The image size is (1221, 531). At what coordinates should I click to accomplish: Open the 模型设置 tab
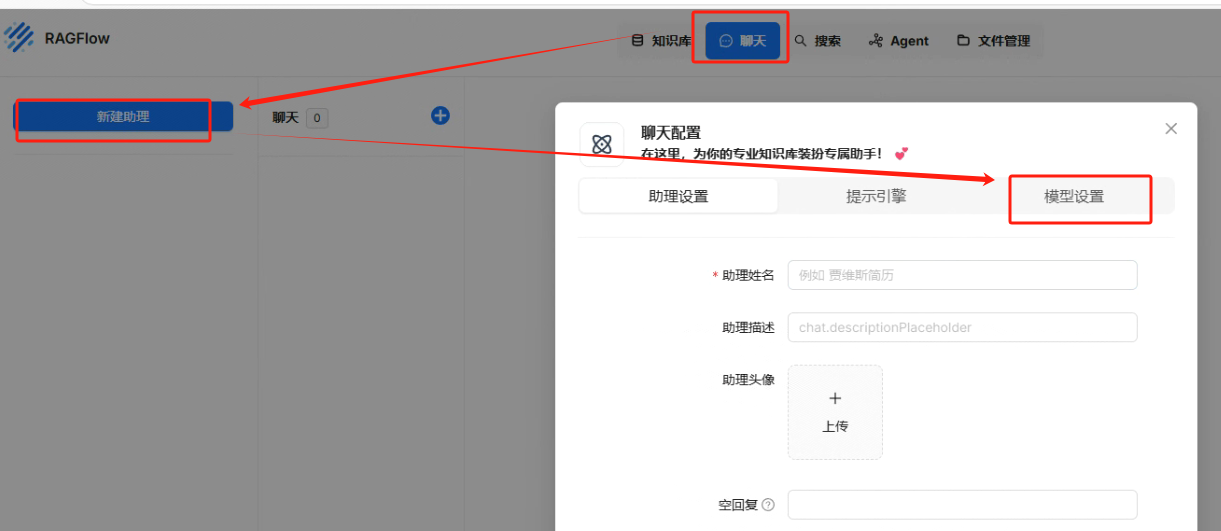1074,197
